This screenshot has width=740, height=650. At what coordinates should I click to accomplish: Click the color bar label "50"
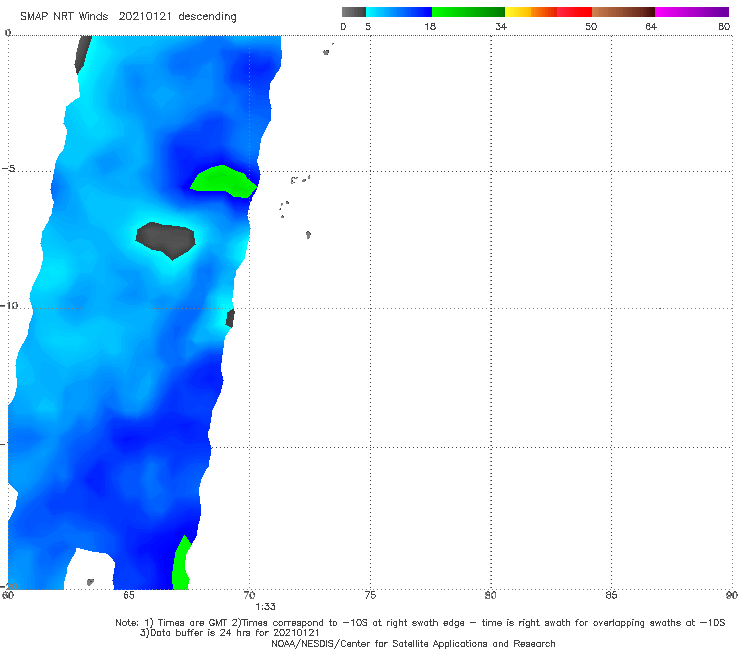point(591,26)
